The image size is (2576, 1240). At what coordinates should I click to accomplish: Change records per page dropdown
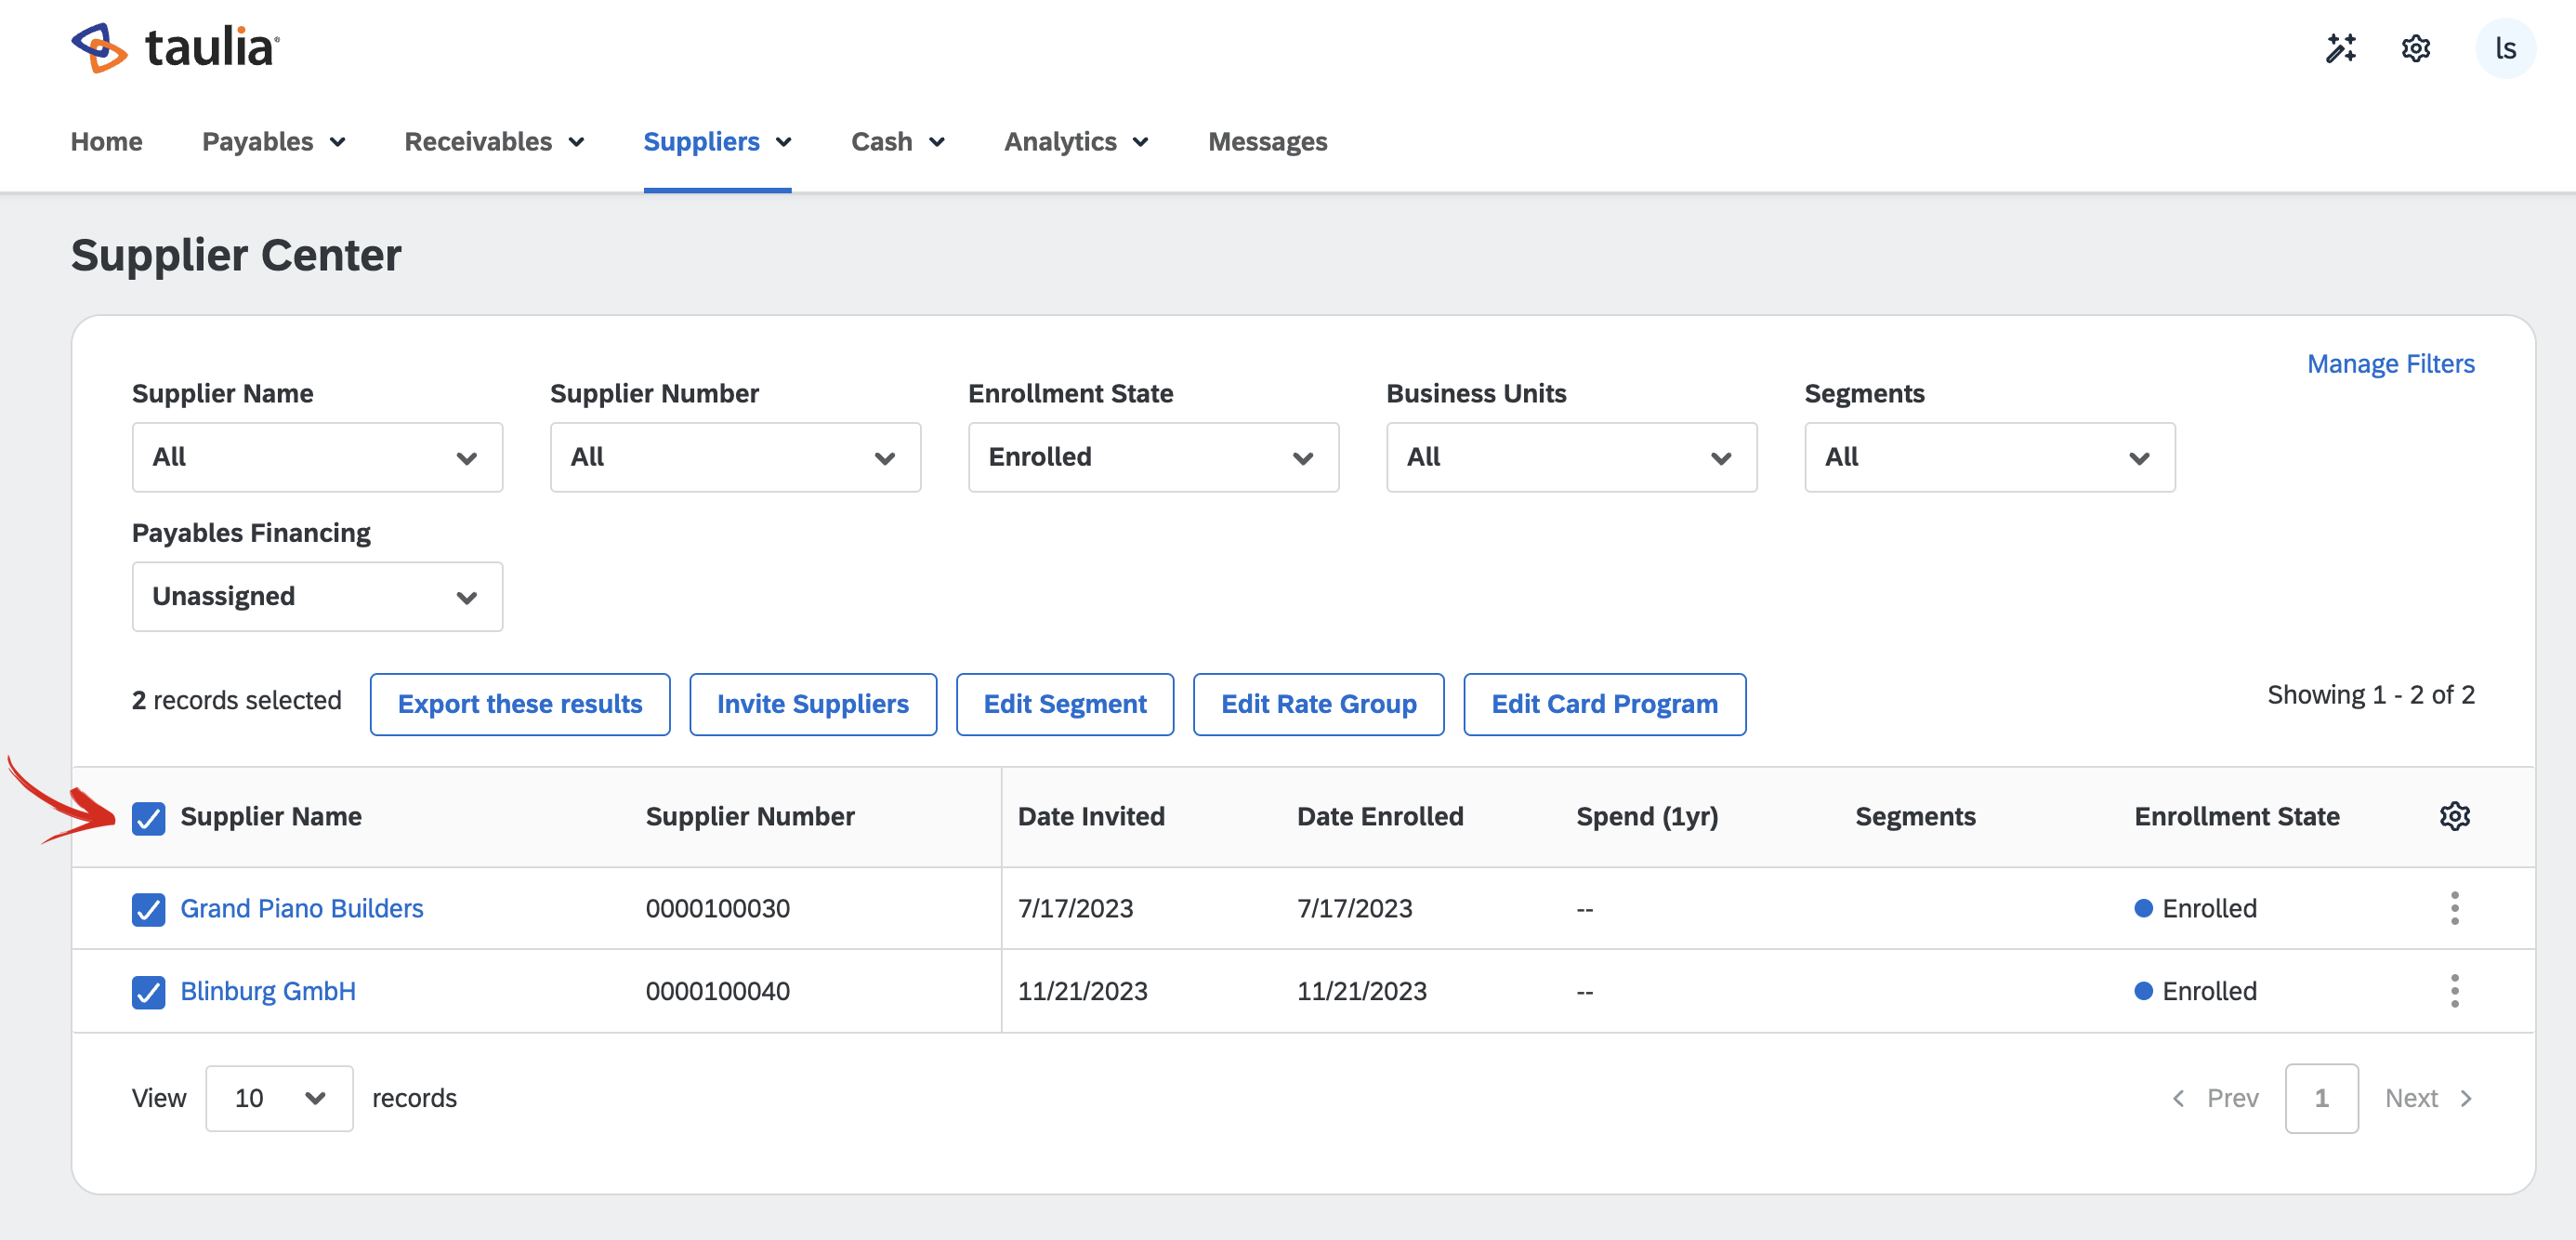279,1098
